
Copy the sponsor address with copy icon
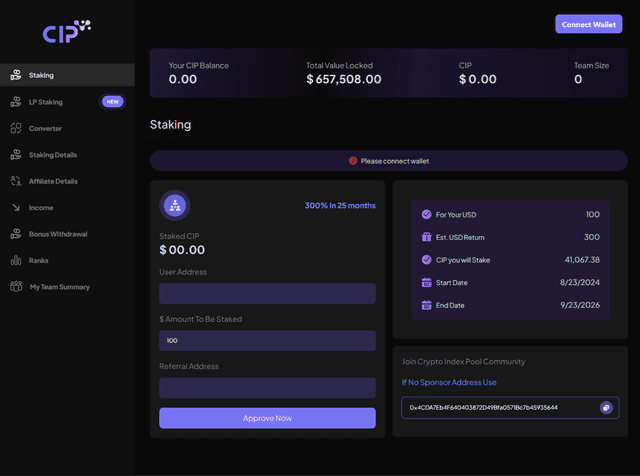[x=606, y=408]
